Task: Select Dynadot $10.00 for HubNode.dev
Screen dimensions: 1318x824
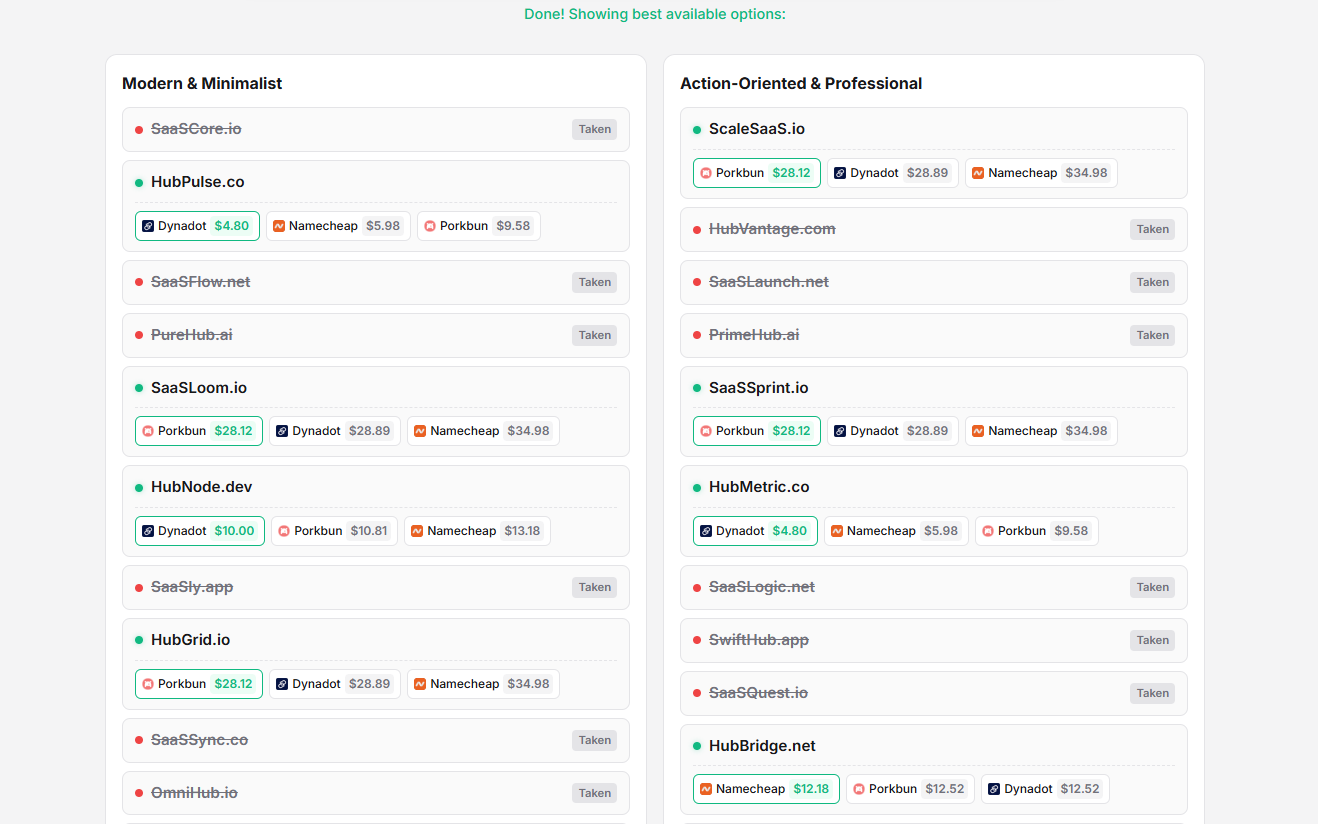Action: (x=200, y=531)
